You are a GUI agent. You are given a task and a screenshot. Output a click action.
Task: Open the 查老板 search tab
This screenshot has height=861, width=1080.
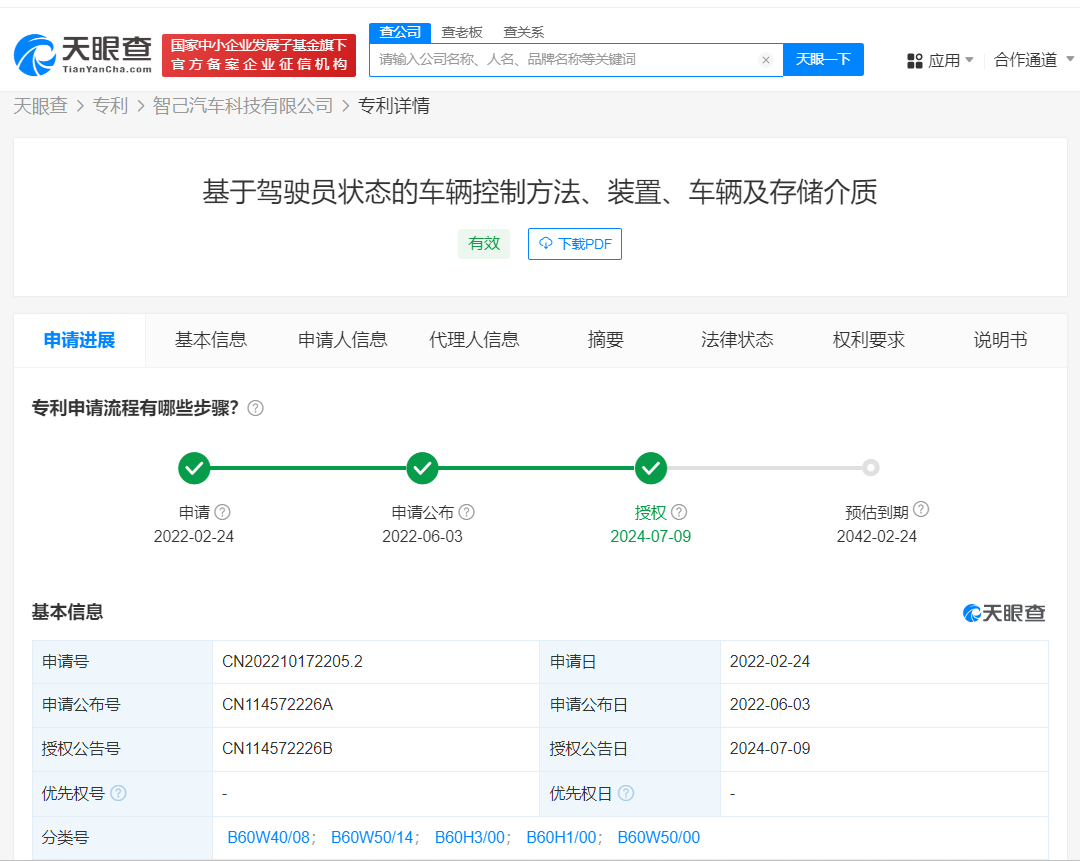[461, 32]
